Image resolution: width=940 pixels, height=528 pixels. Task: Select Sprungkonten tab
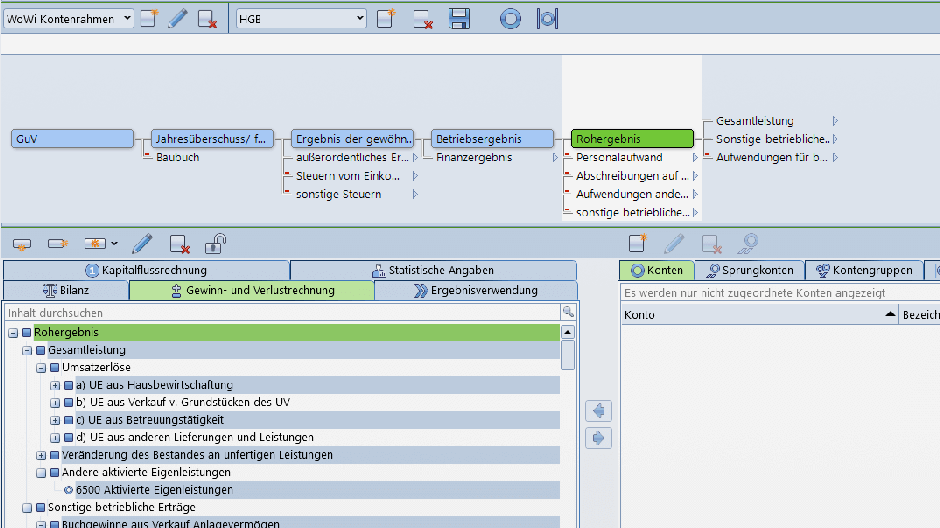pos(749,270)
